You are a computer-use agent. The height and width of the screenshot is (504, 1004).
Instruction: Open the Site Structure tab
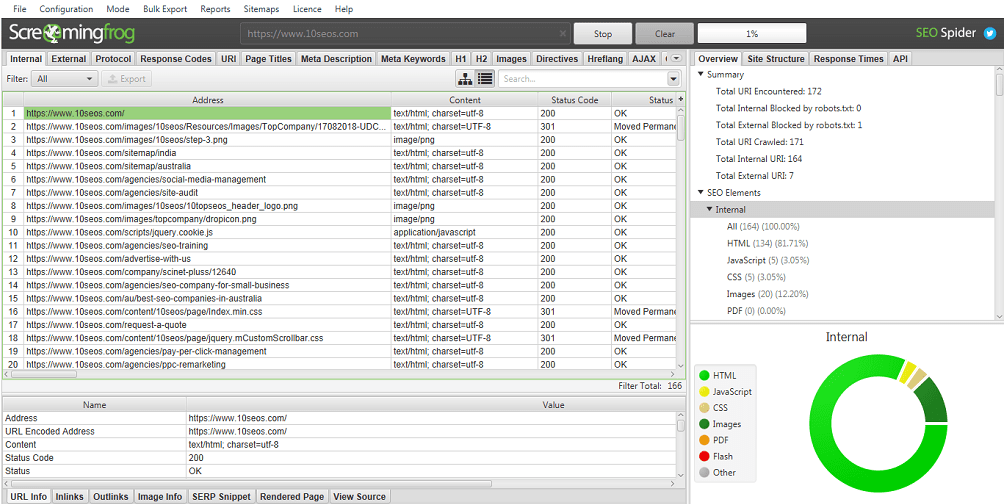click(x=776, y=59)
